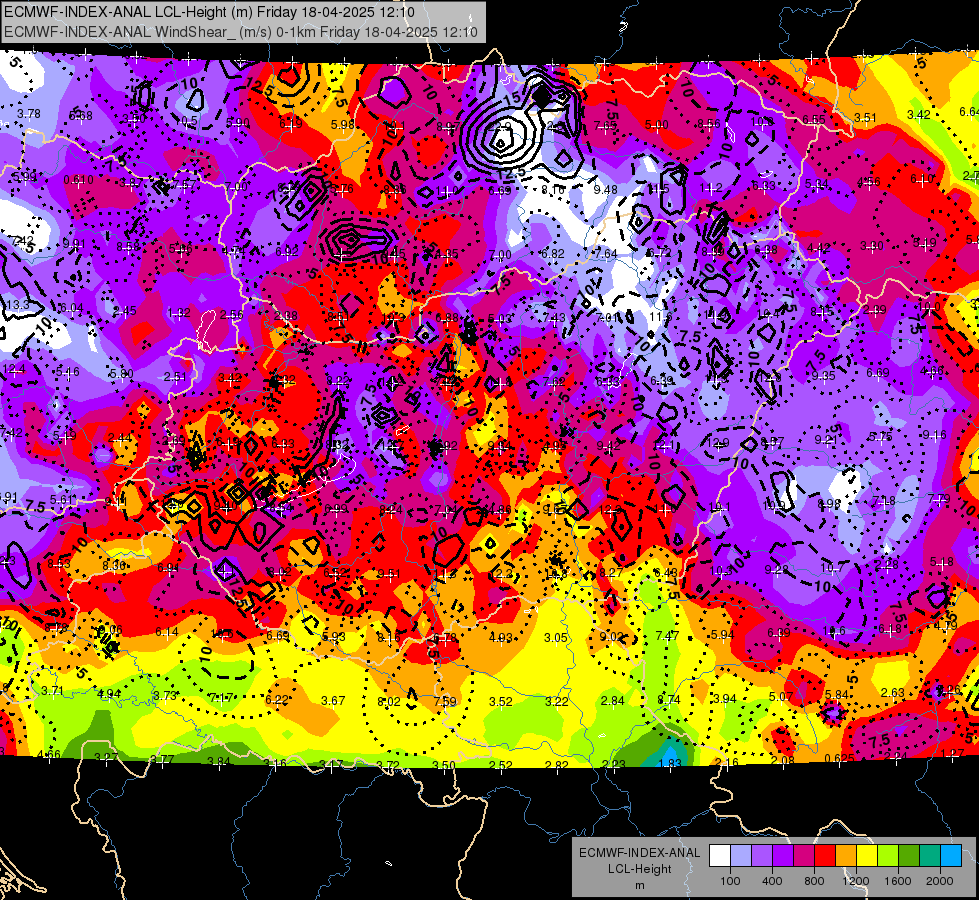
Task: Select the red legend color swatch
Action: pyautogui.click(x=825, y=856)
